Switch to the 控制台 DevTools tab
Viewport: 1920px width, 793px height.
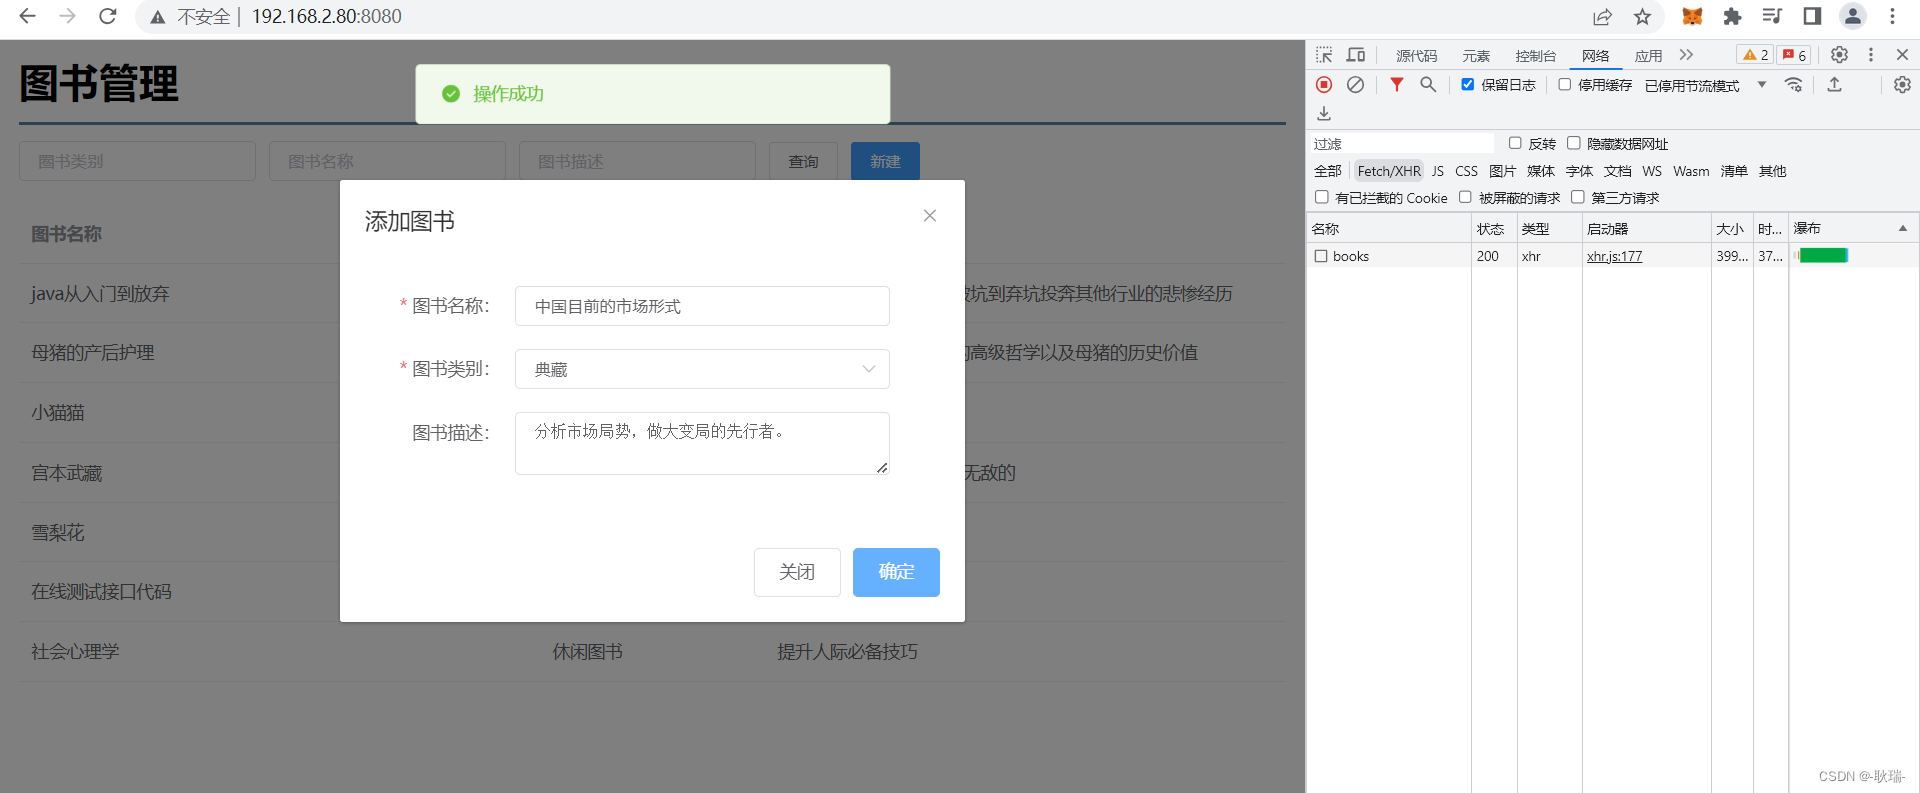1535,56
